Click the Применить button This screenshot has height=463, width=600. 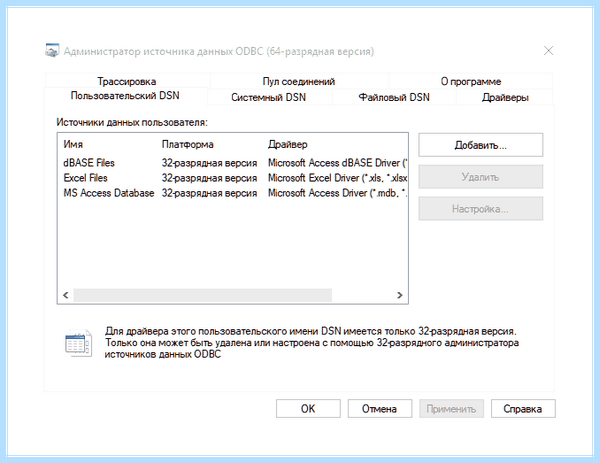(x=452, y=409)
